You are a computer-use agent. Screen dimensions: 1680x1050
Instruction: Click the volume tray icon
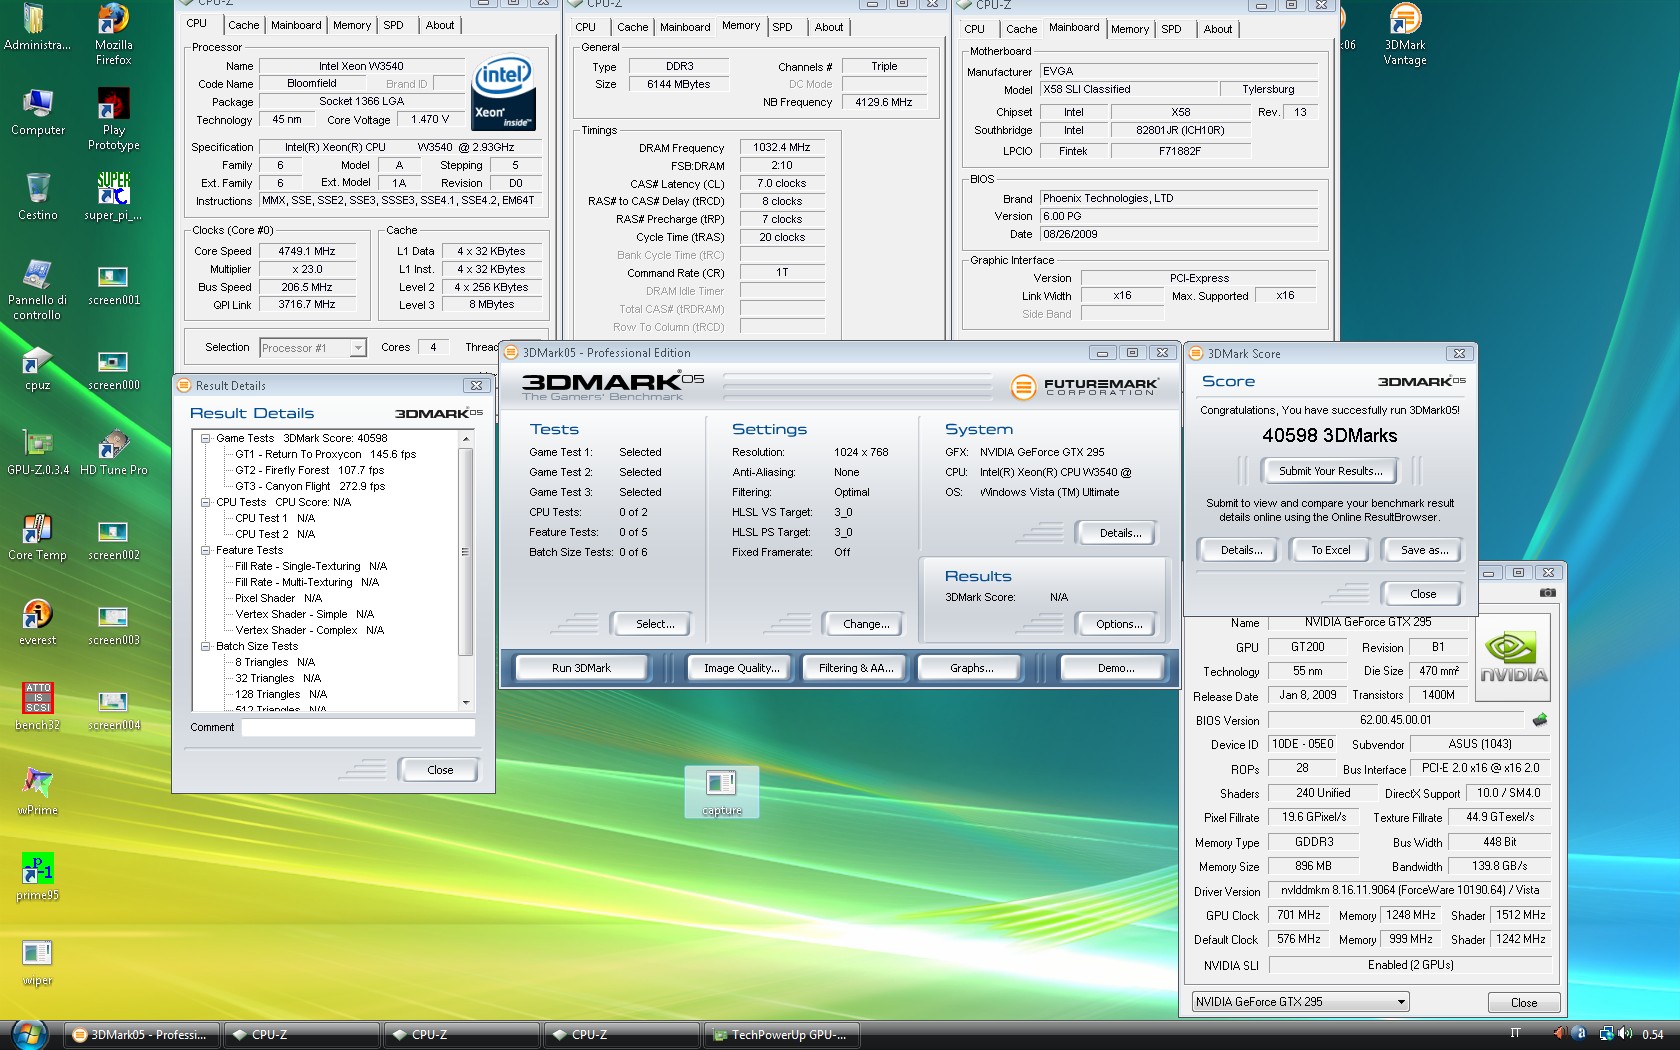(x=1624, y=1034)
